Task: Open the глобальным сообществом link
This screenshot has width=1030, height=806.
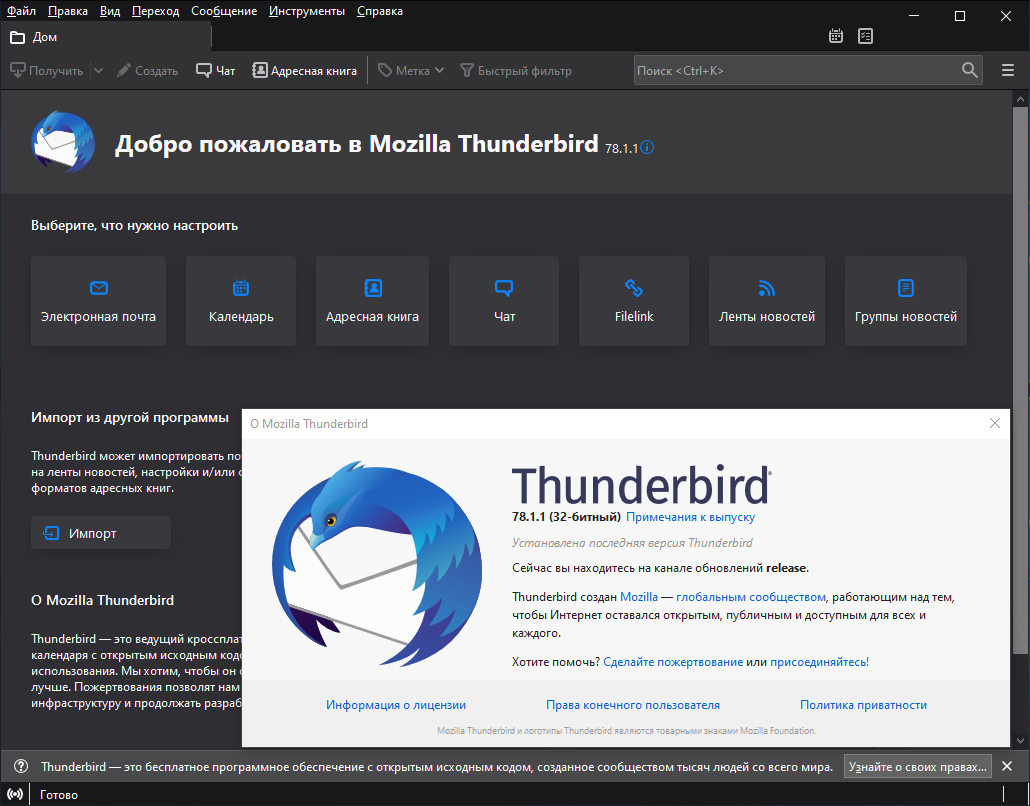Action: pyautogui.click(x=751, y=596)
